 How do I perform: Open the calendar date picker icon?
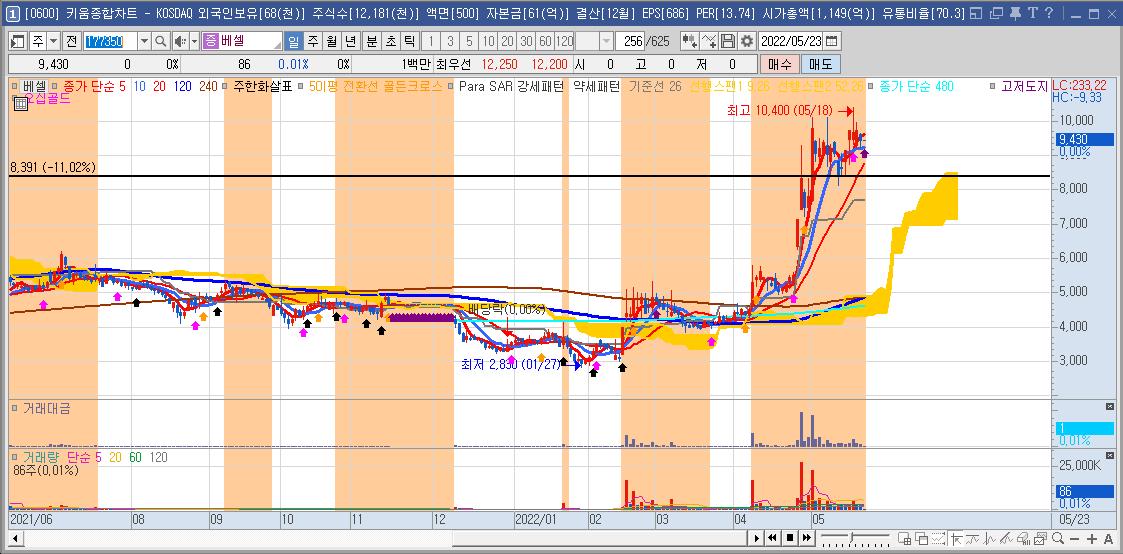click(832, 42)
